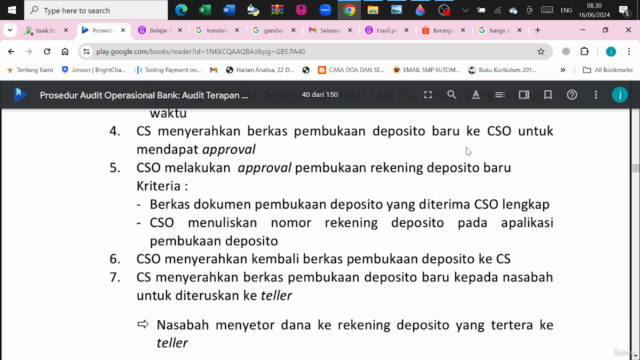Open the Buku Kurikulum bookmark

[502, 70]
